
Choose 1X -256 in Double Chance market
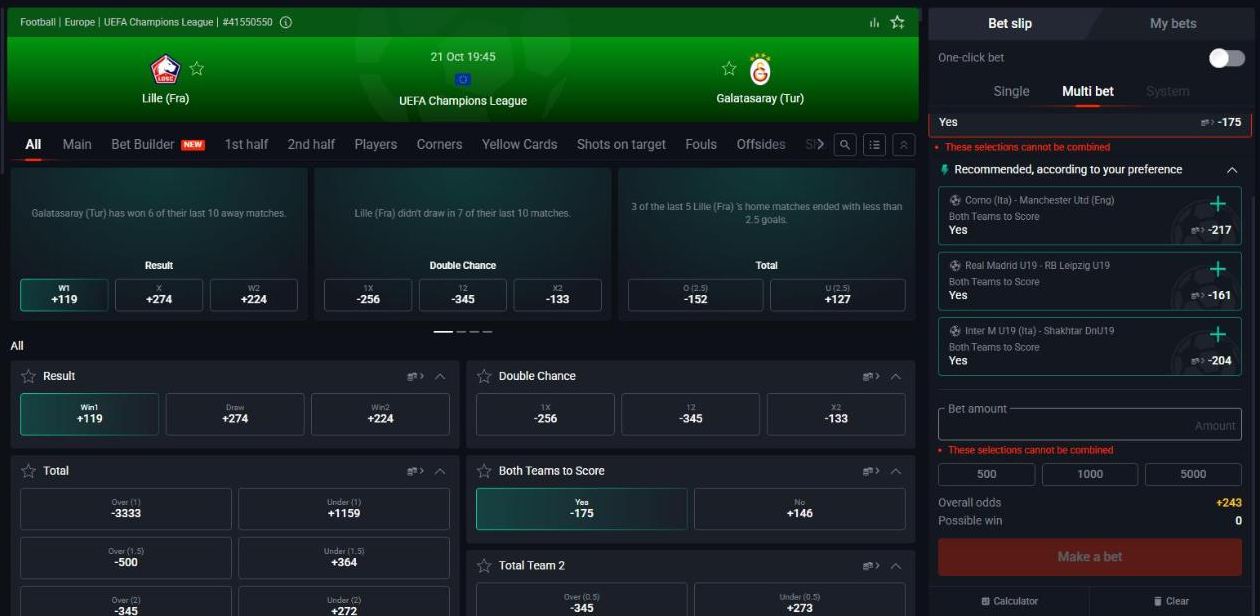pos(545,414)
